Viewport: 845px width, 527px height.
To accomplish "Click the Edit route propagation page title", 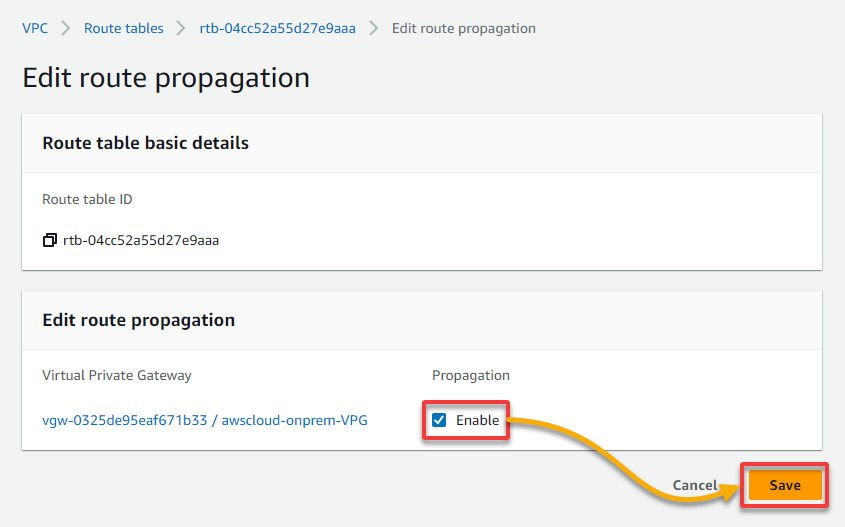I will click(x=166, y=78).
